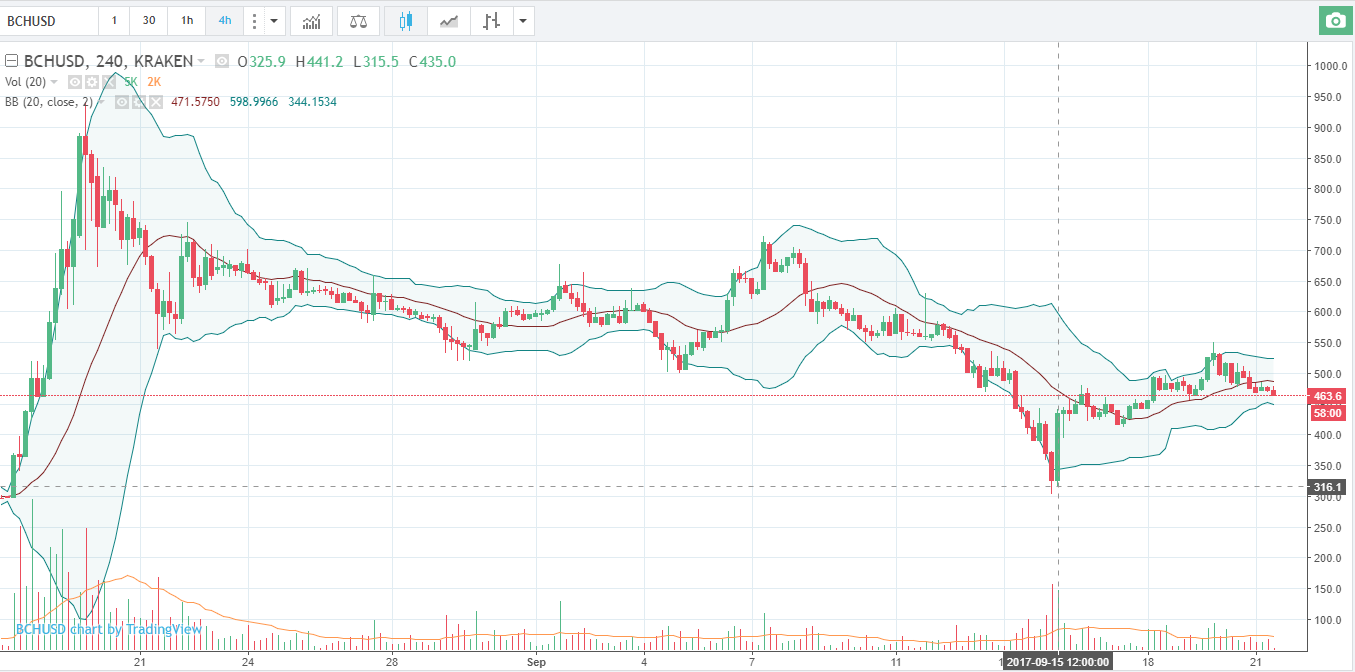Collapse the BCHUSD legend with minus box
Viewport: 1355px width, 672px height.
click(12, 62)
